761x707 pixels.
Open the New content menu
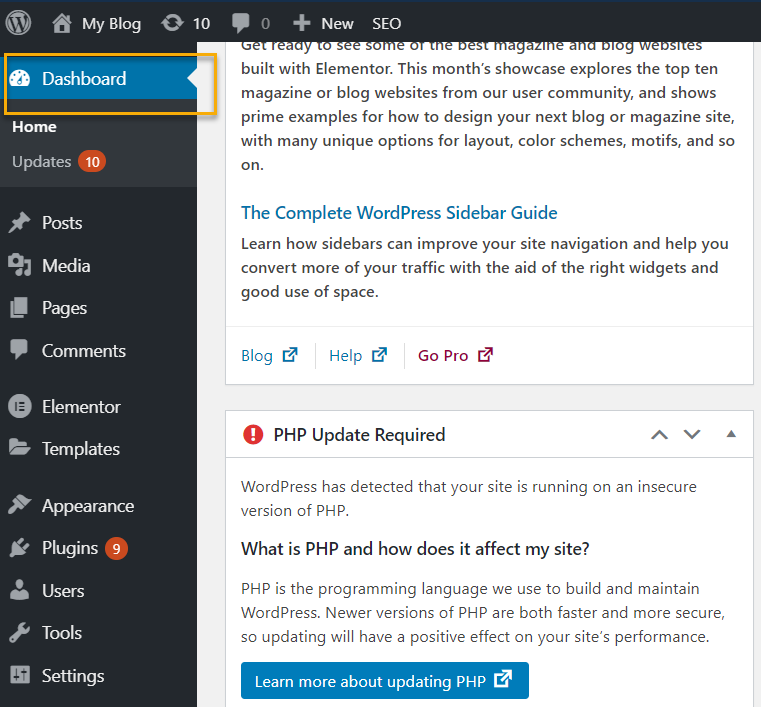point(337,23)
